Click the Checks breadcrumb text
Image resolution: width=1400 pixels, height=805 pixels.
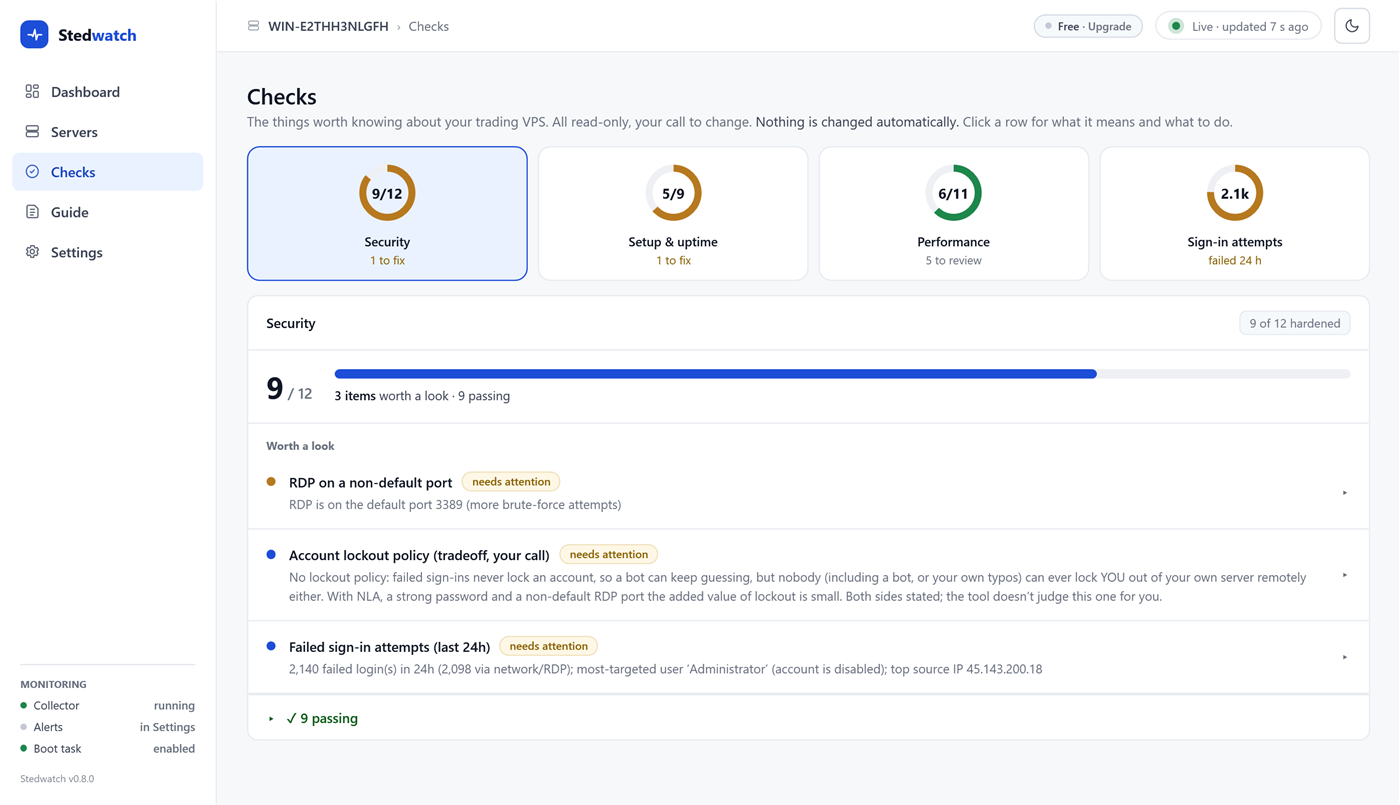pyautogui.click(x=428, y=26)
